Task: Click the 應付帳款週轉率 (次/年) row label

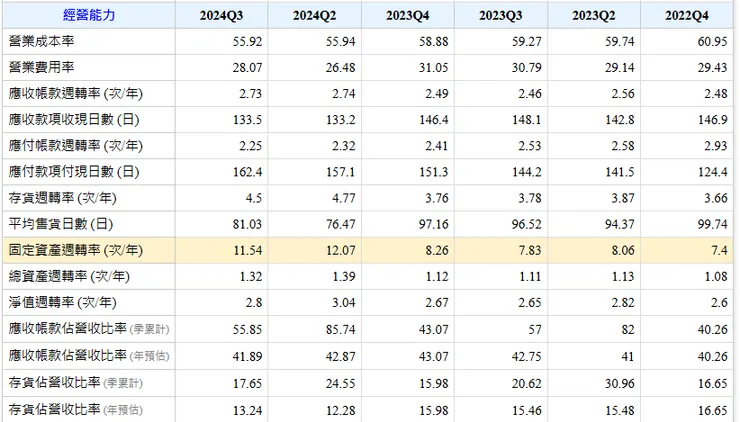Action: pos(76,145)
